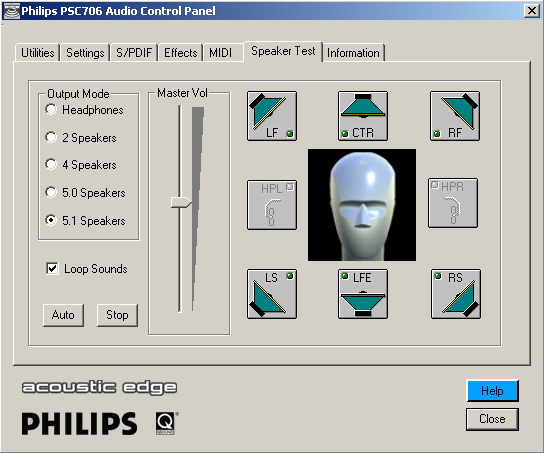Test the RF right front speaker icon
The height and width of the screenshot is (453, 544).
455,116
